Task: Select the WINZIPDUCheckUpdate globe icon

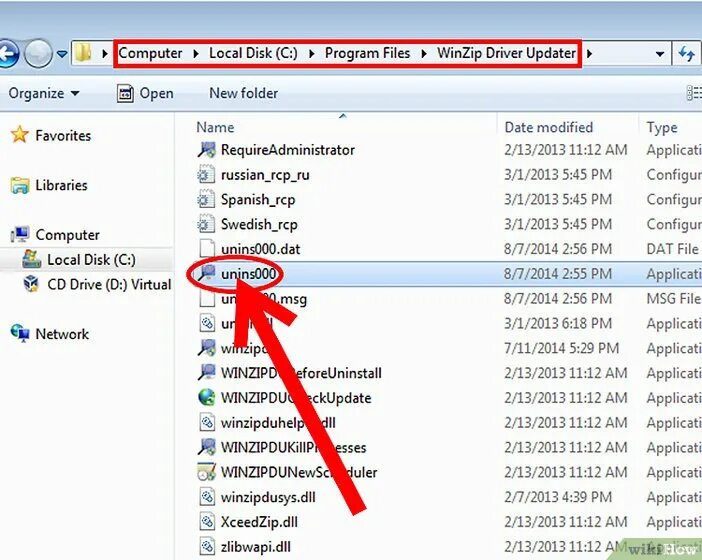Action: click(x=206, y=397)
